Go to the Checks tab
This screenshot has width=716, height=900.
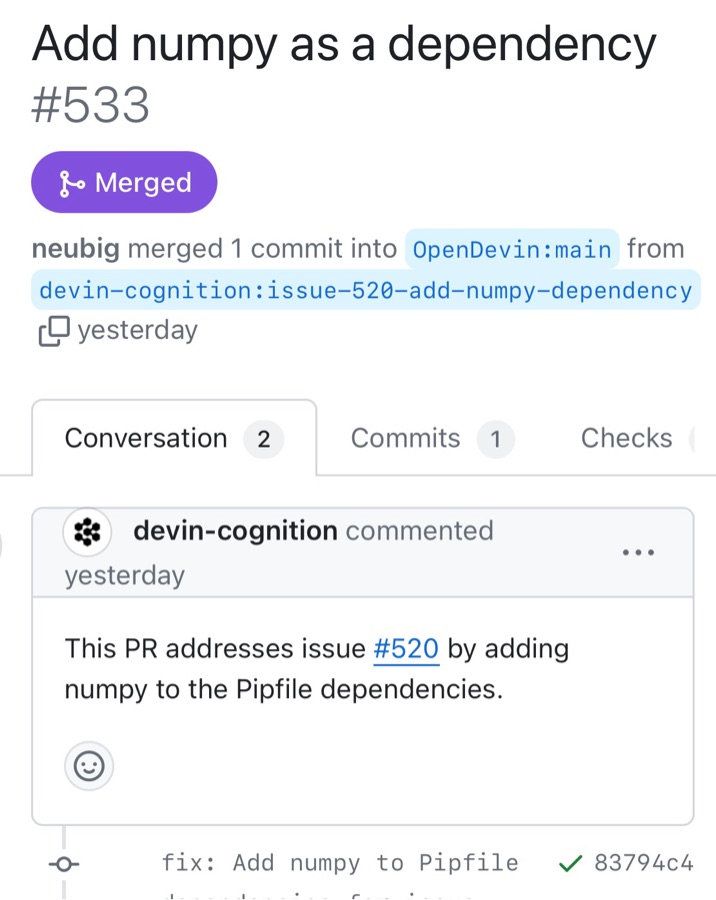(x=626, y=439)
